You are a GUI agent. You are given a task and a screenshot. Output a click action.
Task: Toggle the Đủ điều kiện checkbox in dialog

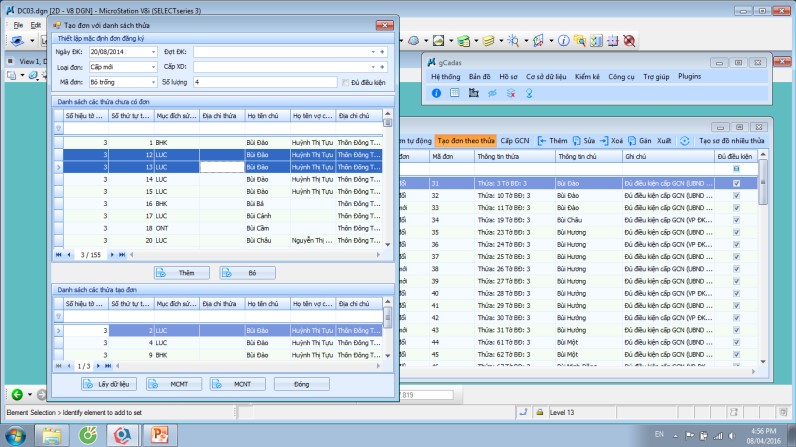click(x=345, y=82)
